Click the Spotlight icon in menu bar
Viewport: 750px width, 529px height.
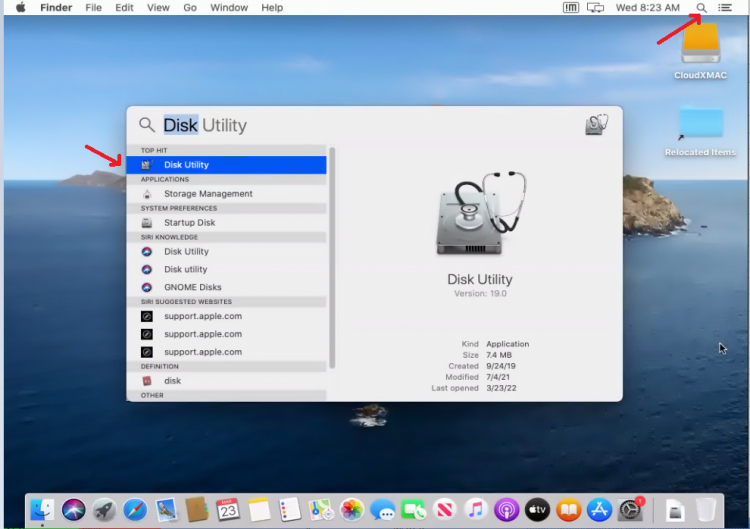point(701,8)
